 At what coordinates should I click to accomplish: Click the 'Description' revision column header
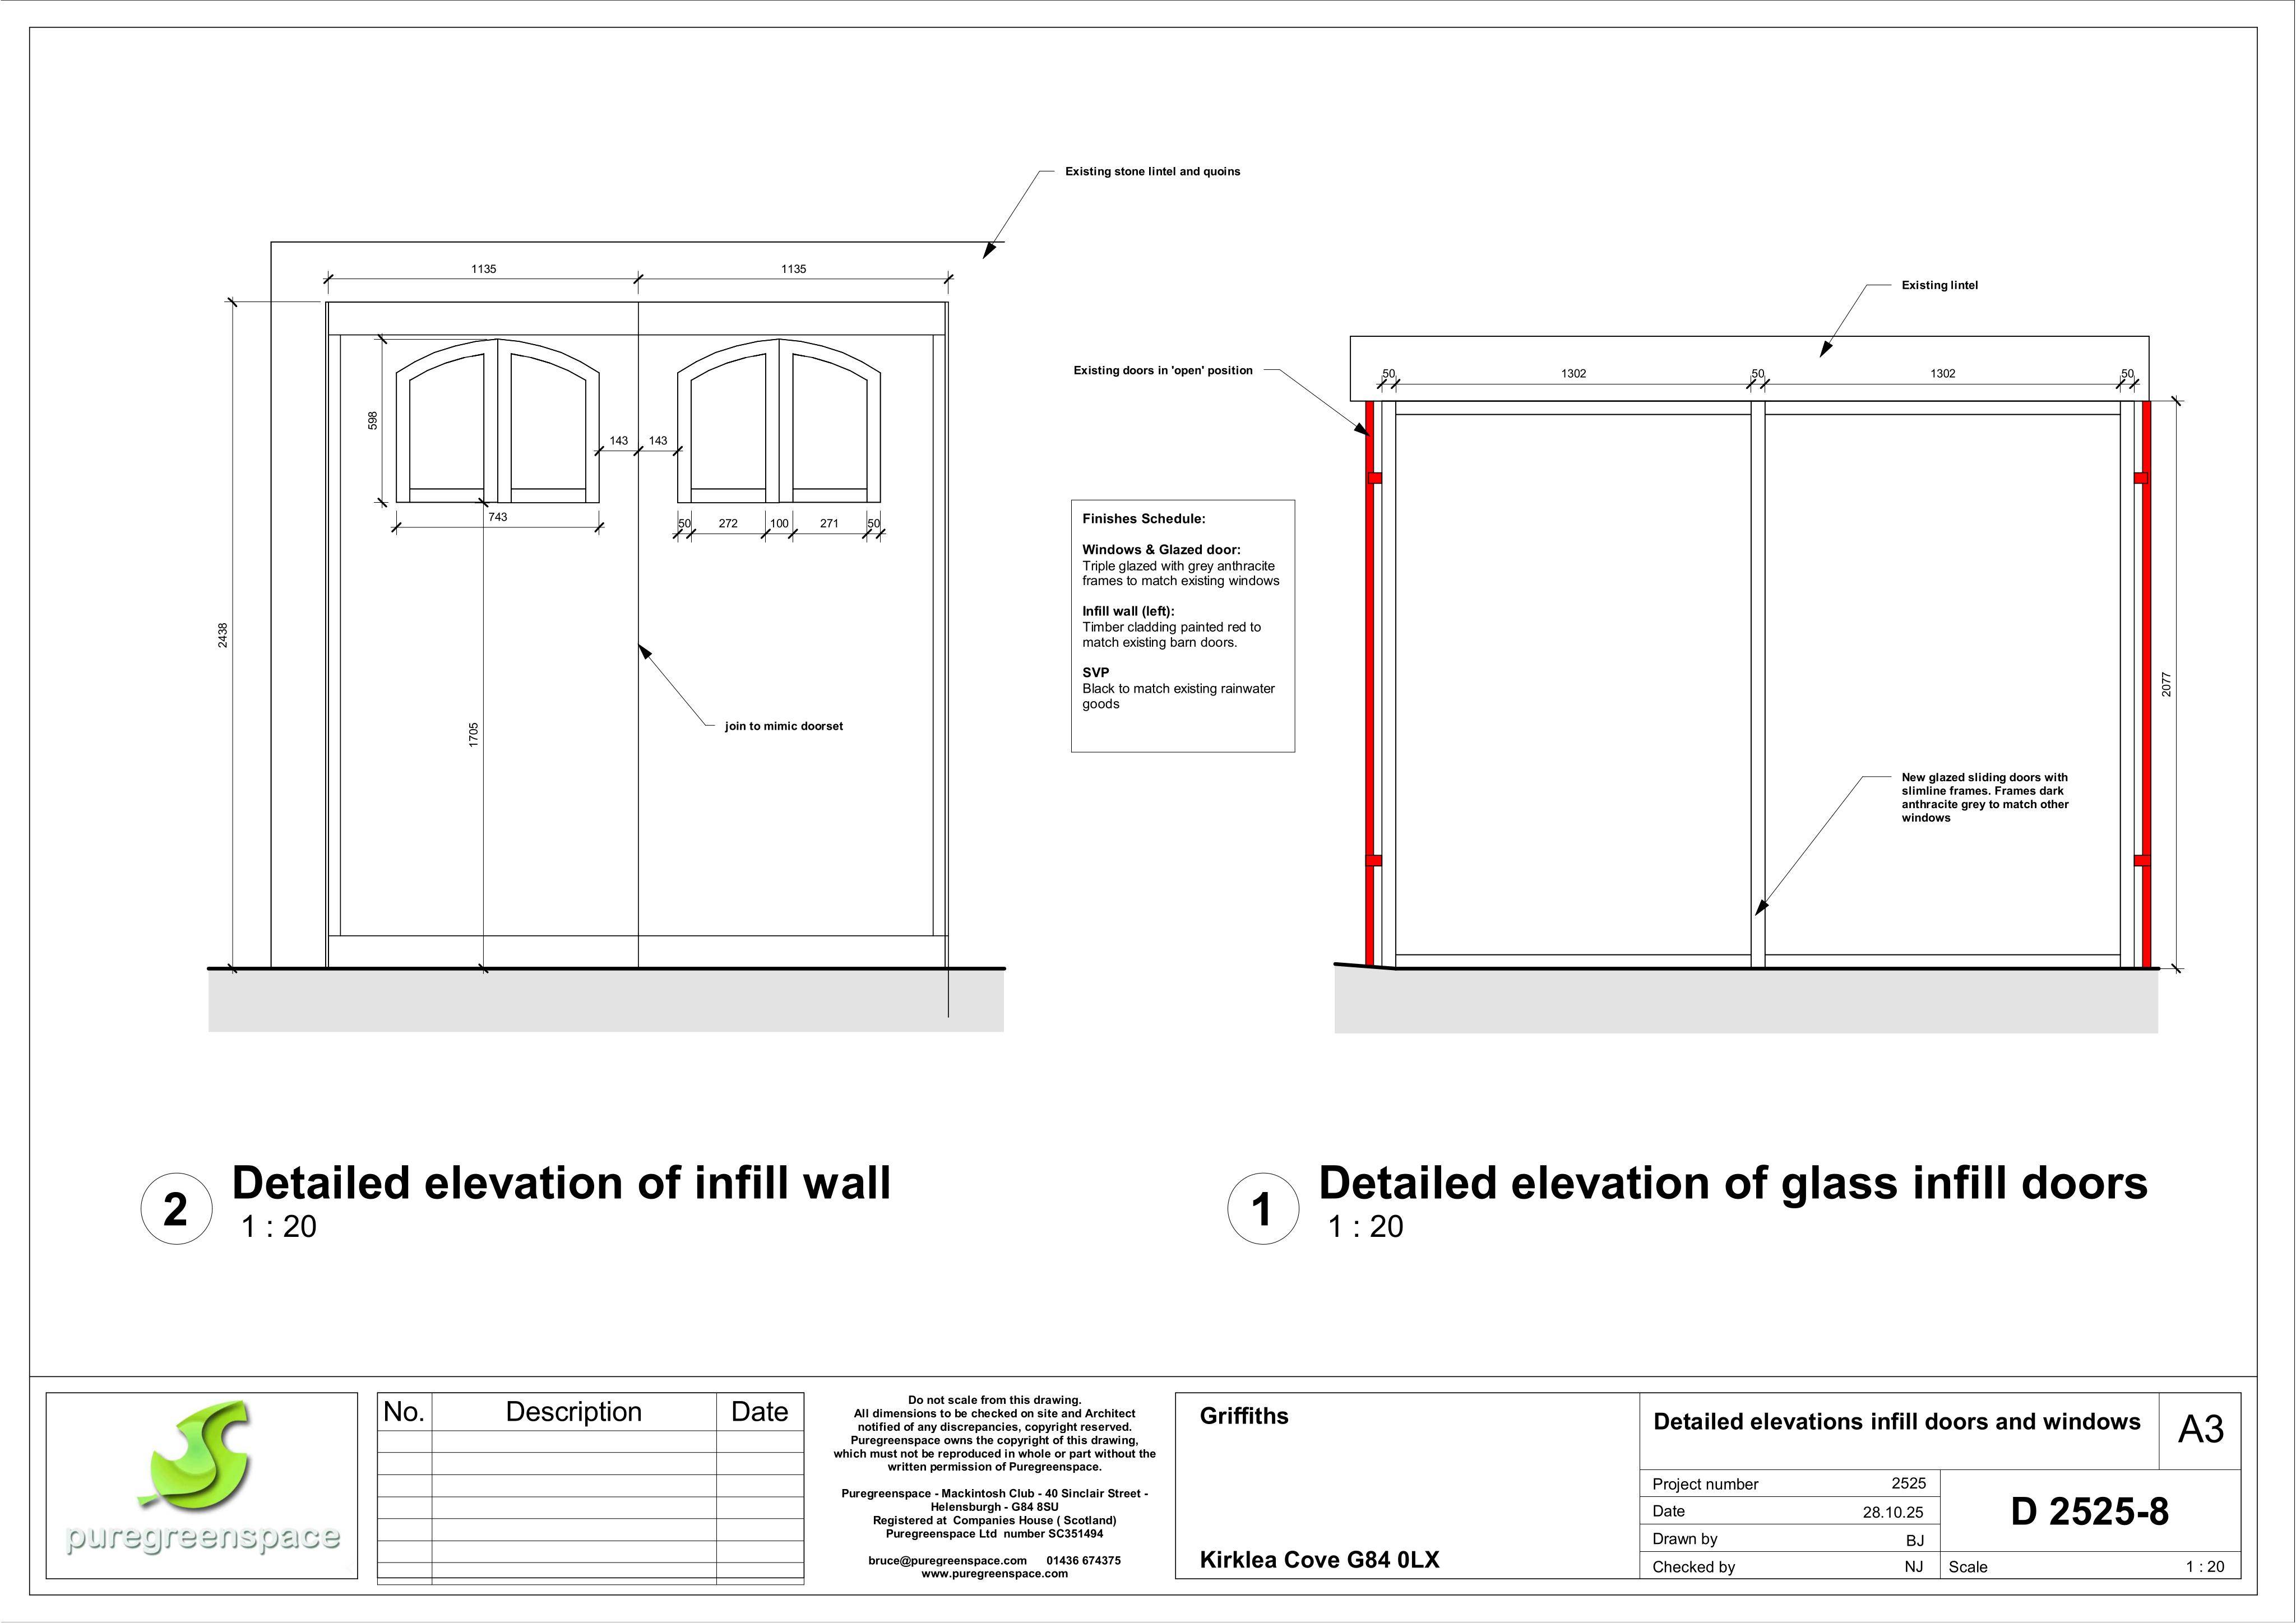click(x=573, y=1412)
